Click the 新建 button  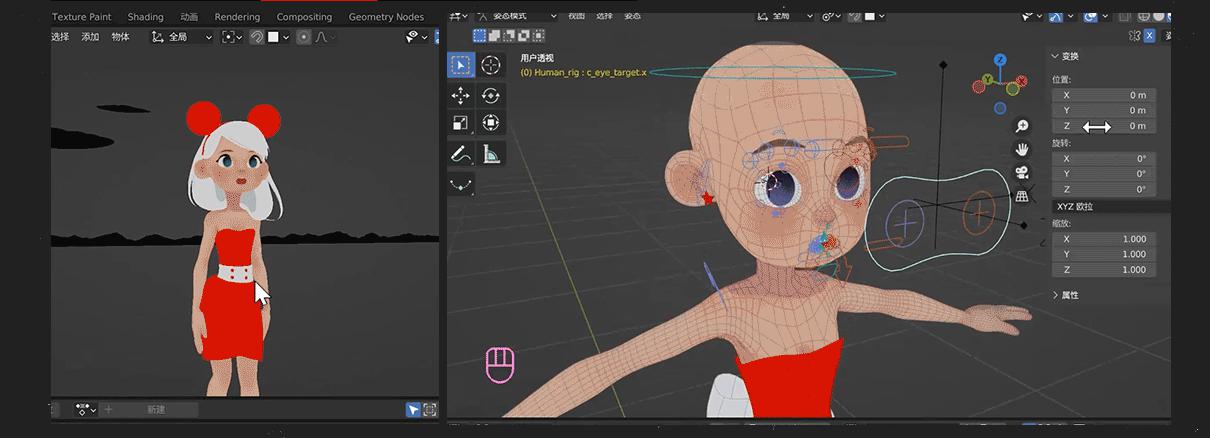pos(157,410)
